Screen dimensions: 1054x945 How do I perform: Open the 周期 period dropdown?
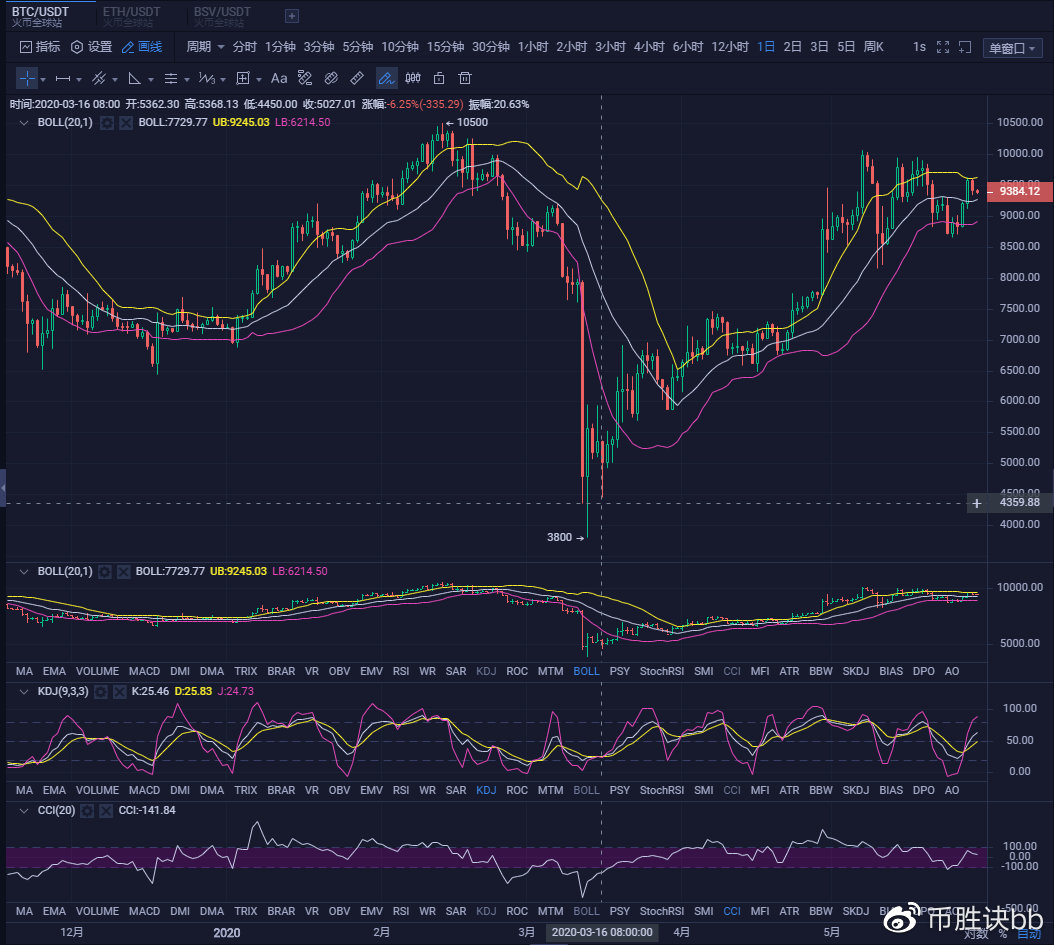click(x=205, y=47)
